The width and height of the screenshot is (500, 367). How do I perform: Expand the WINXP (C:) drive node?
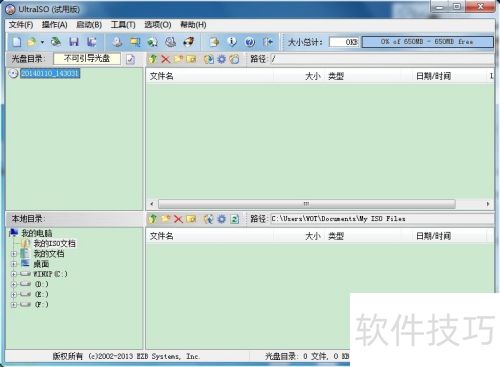point(14,274)
